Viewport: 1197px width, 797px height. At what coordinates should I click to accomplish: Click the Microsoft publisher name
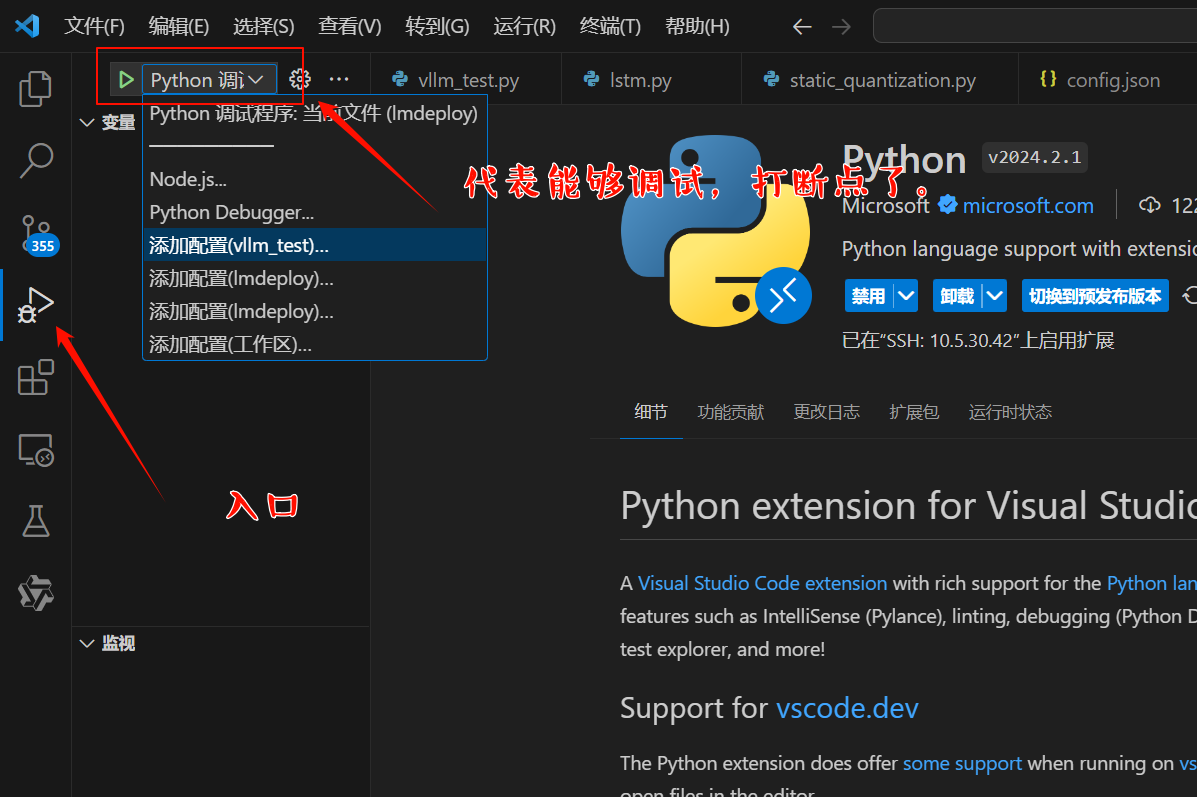point(886,205)
